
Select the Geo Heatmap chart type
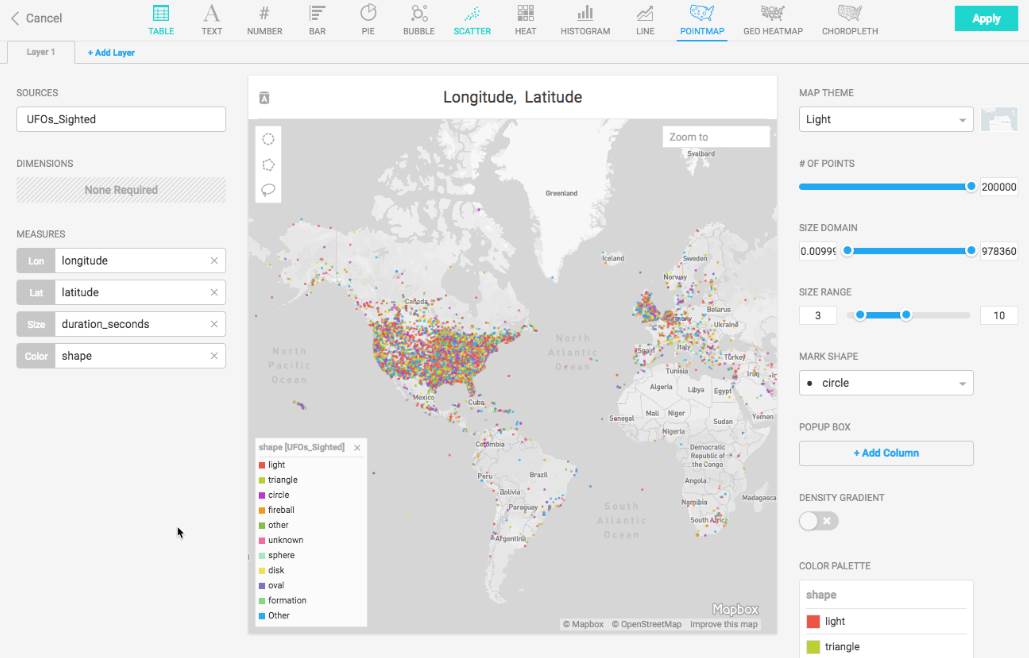(772, 19)
